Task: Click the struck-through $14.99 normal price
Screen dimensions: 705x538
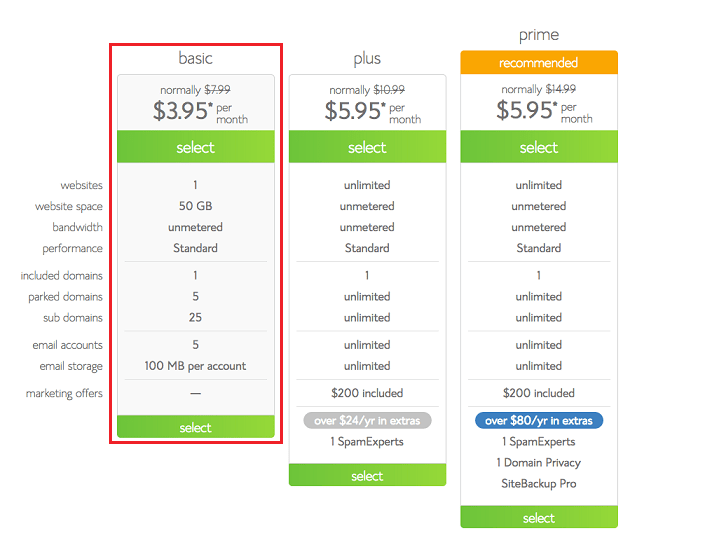Action: 560,89
